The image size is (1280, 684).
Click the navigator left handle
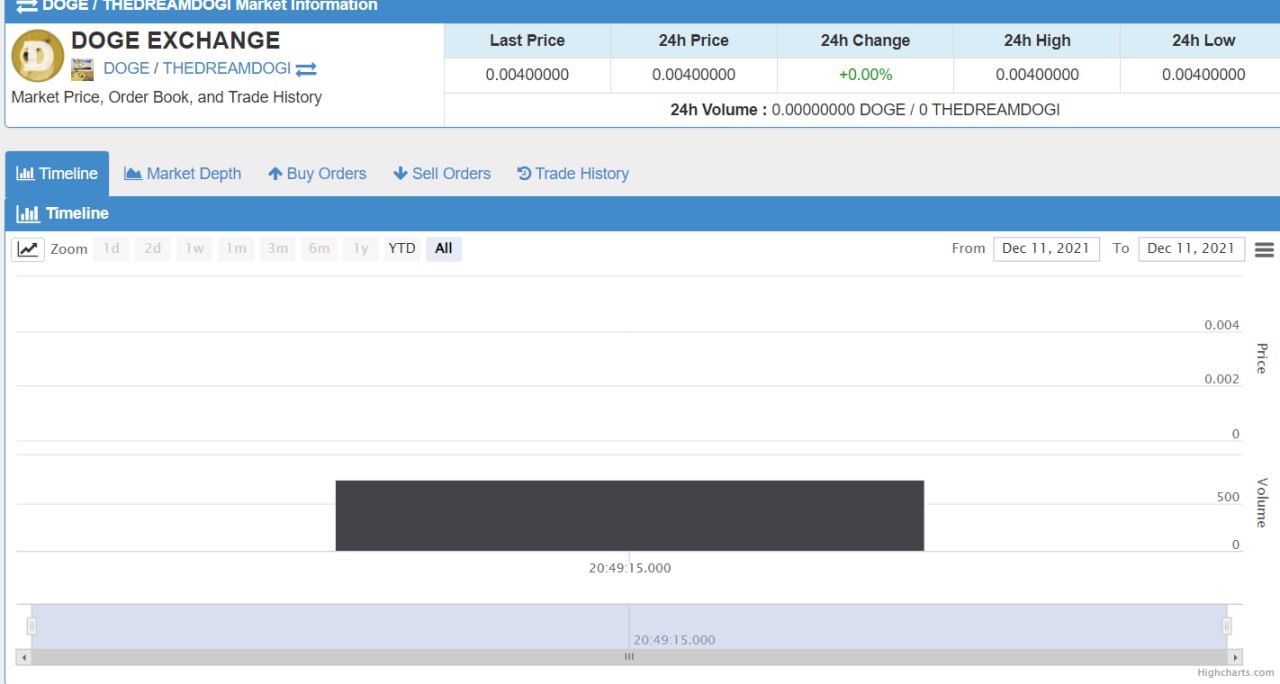32,626
